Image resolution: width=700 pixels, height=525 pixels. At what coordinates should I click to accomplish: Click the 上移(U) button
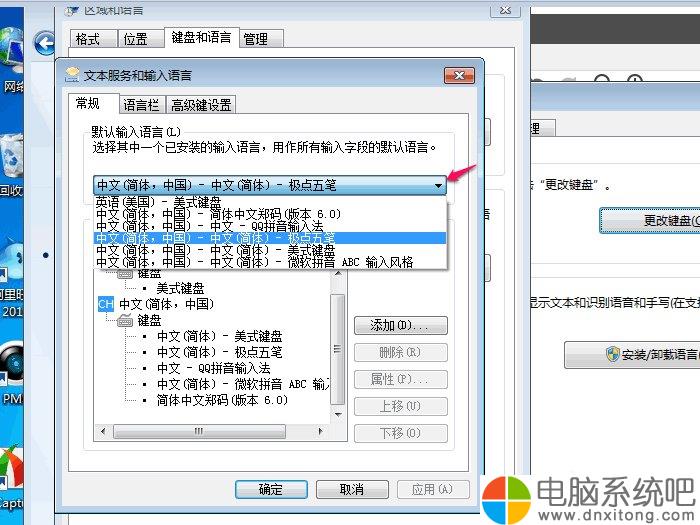400,406
